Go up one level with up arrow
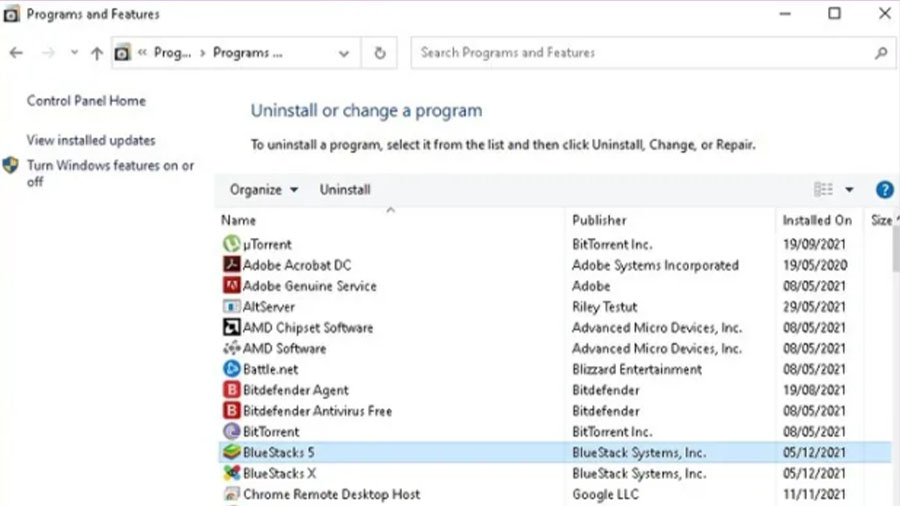Viewport: 900px width, 506px height. coord(96,53)
